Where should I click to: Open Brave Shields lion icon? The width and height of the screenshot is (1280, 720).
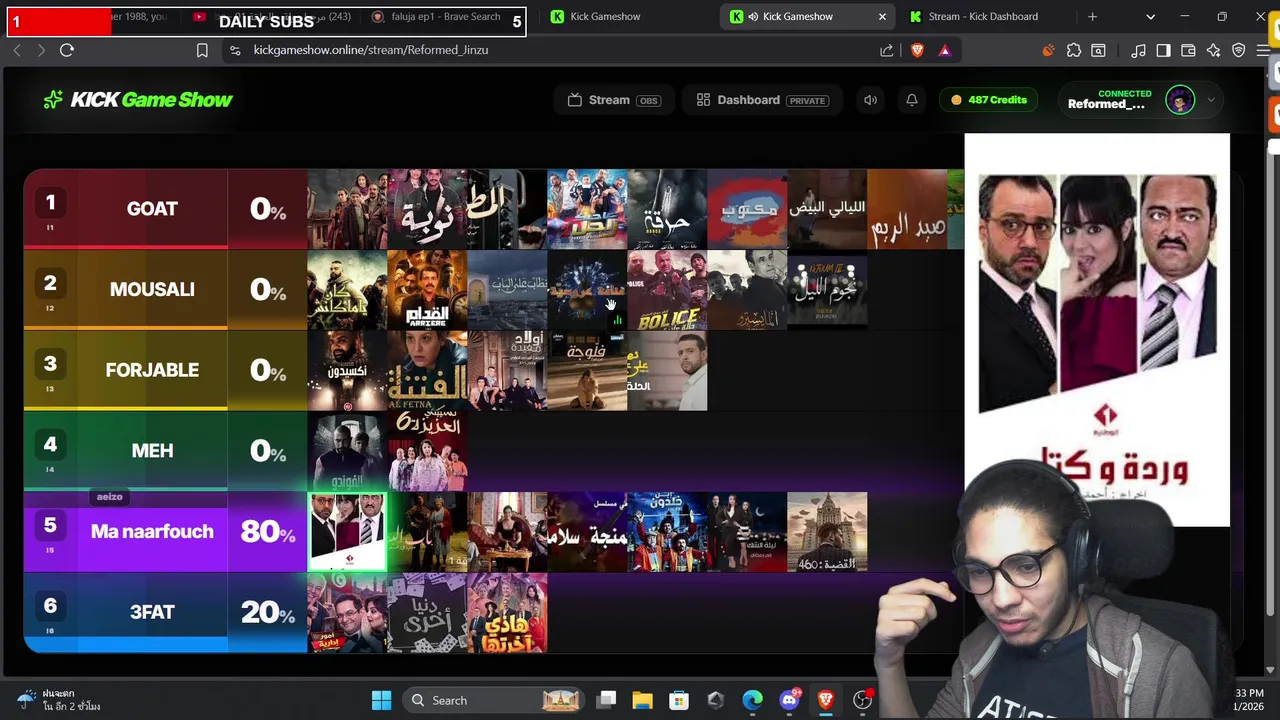917,50
